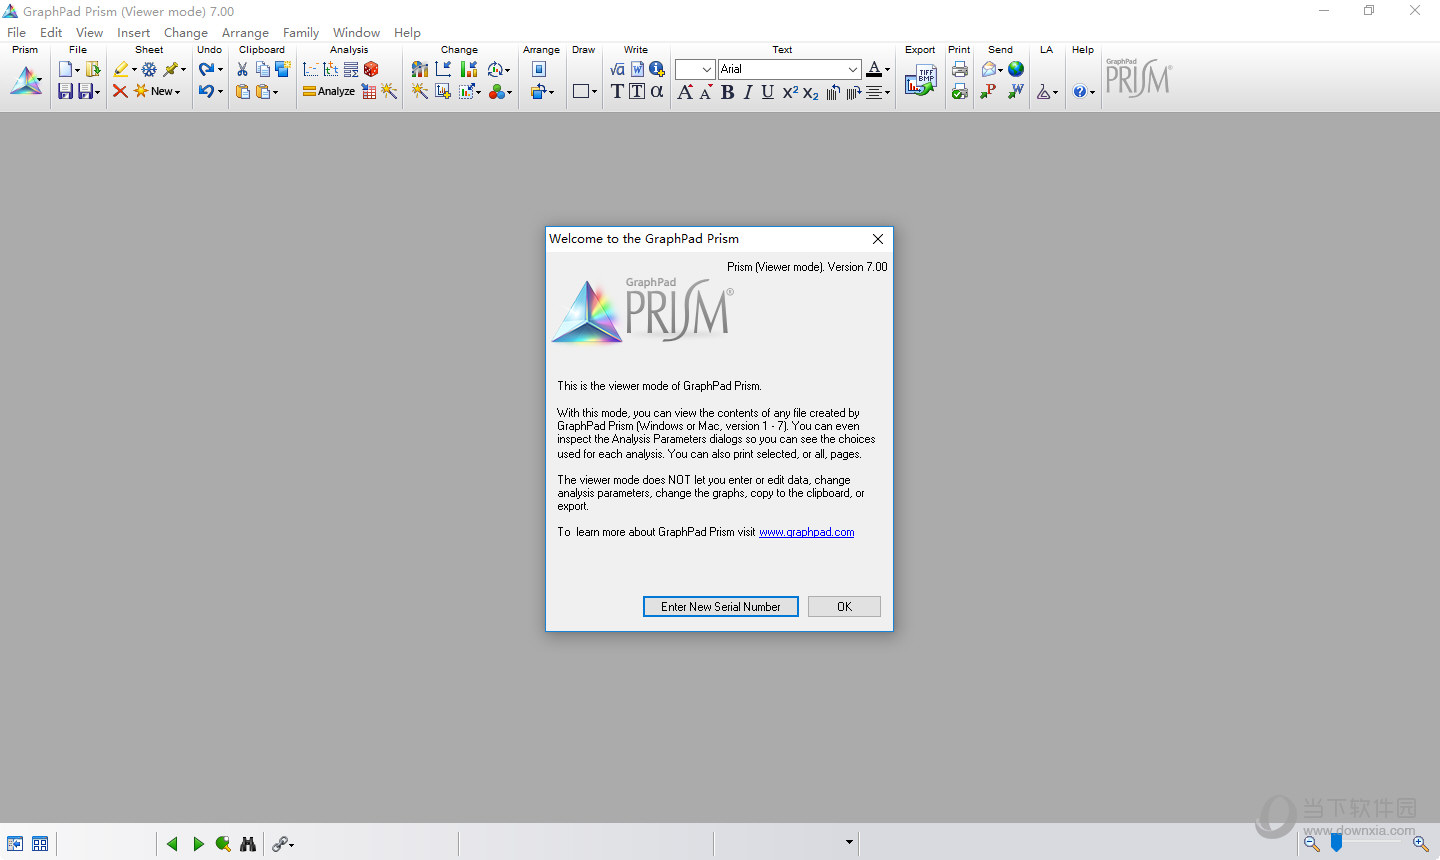The image size is (1440, 860).
Task: Open the www.graphpad.com link
Action: (x=807, y=532)
